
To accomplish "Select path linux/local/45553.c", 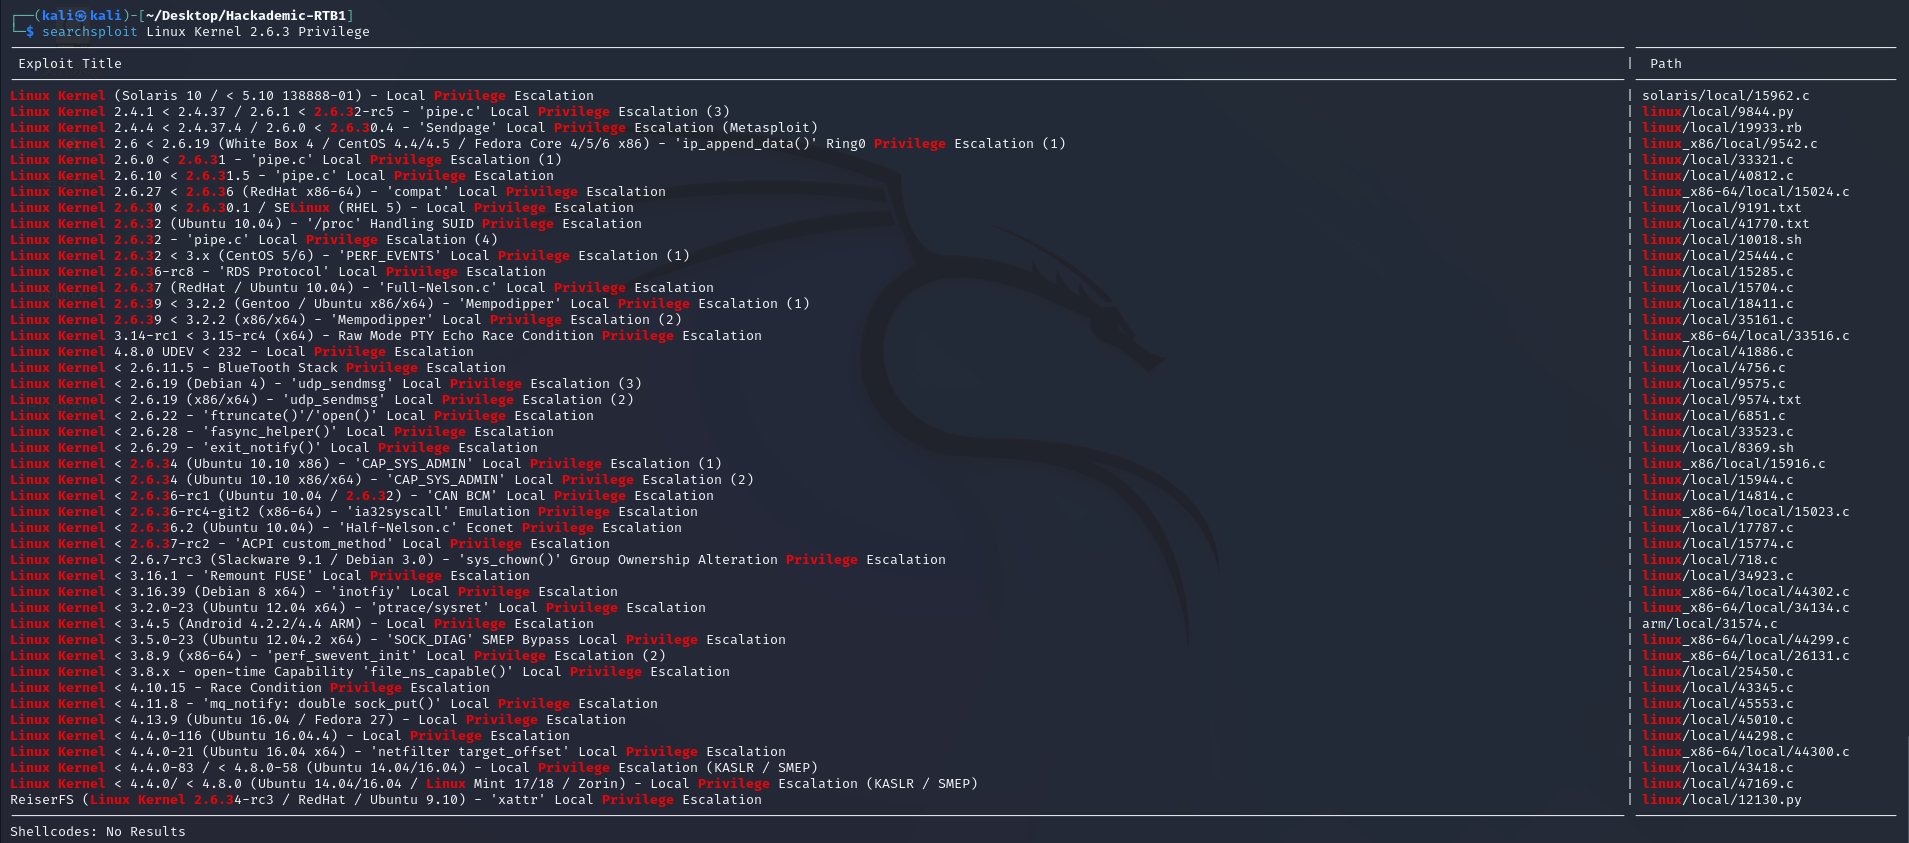I will (1718, 704).
